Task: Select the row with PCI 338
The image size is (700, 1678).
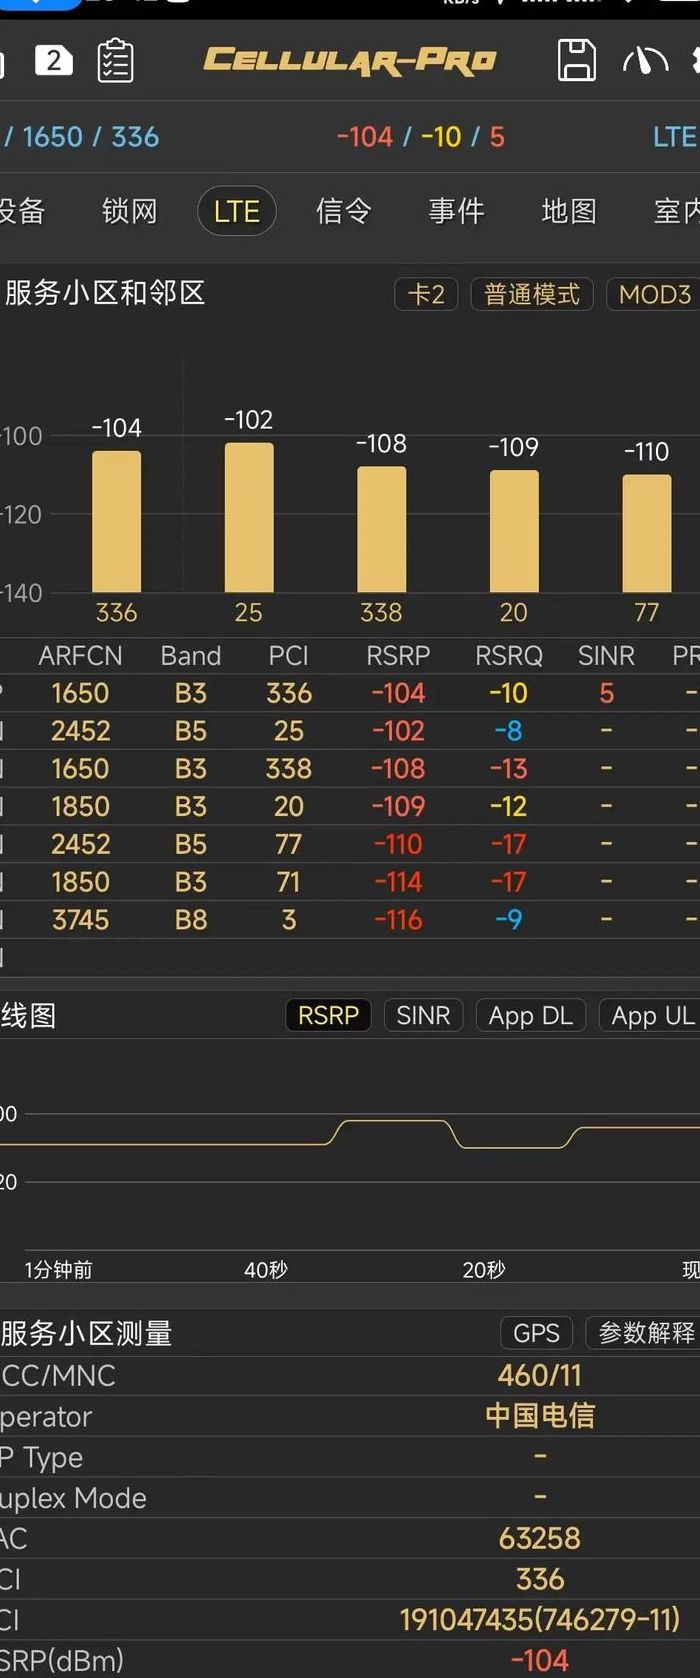Action: (x=350, y=769)
